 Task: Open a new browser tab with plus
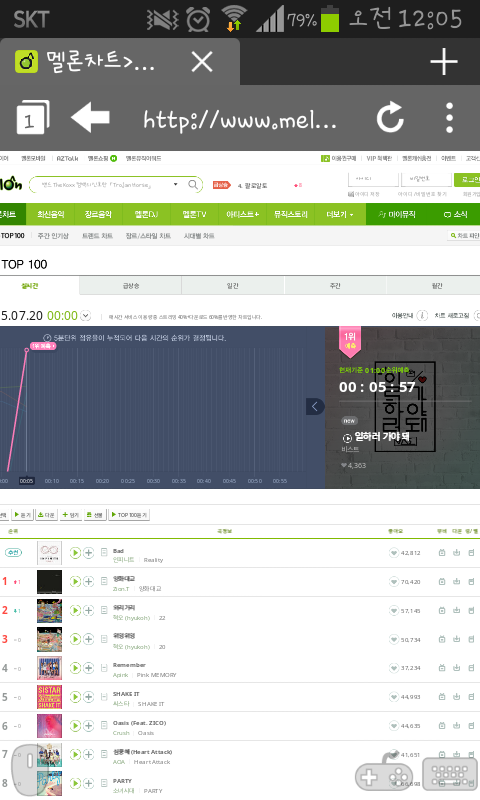click(444, 62)
